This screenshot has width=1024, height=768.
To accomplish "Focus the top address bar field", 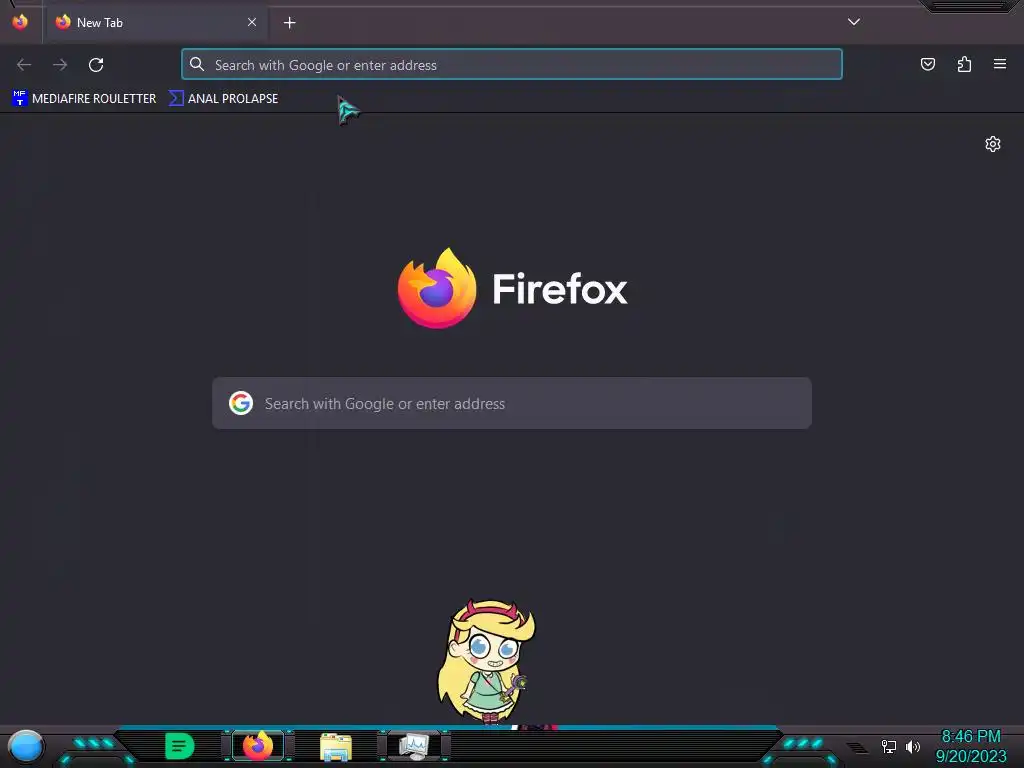I will tap(511, 65).
